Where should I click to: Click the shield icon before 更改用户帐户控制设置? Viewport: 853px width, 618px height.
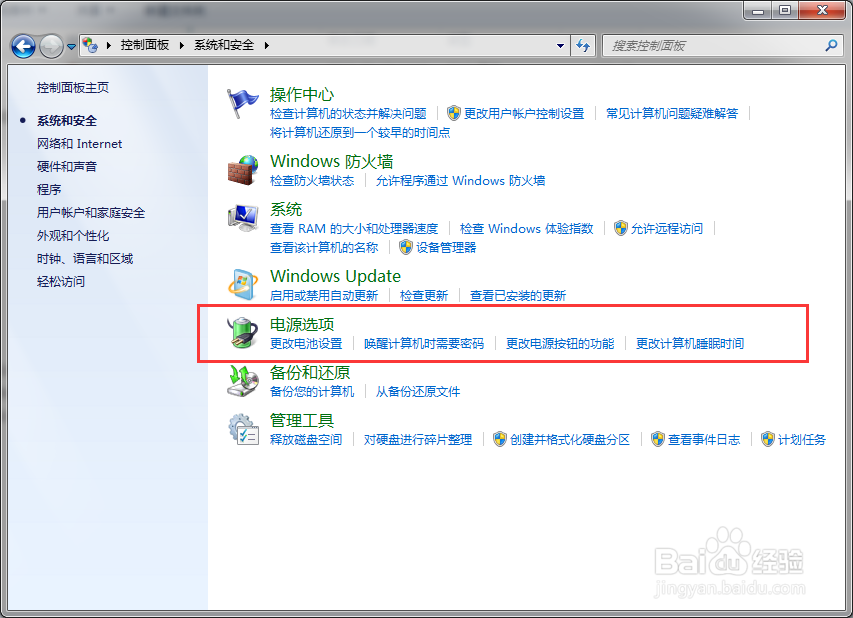coord(454,113)
